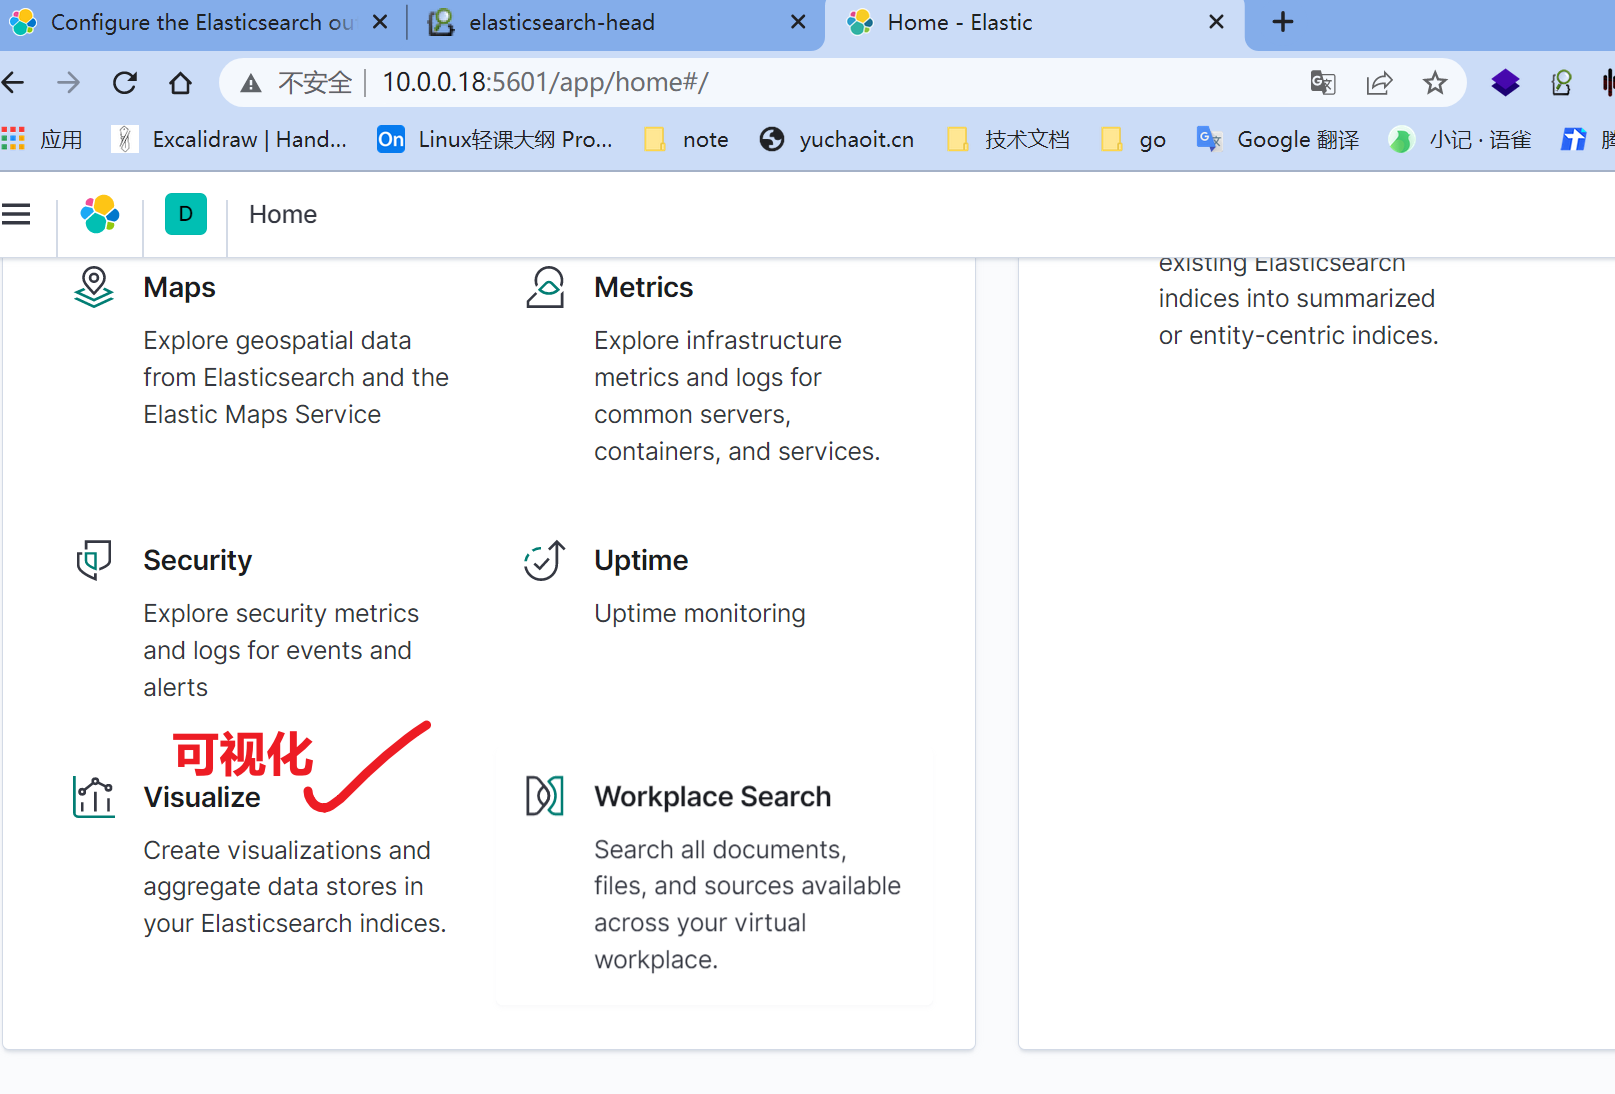Screen dimensions: 1615x1094
Task: Reload the current page
Action: click(125, 82)
